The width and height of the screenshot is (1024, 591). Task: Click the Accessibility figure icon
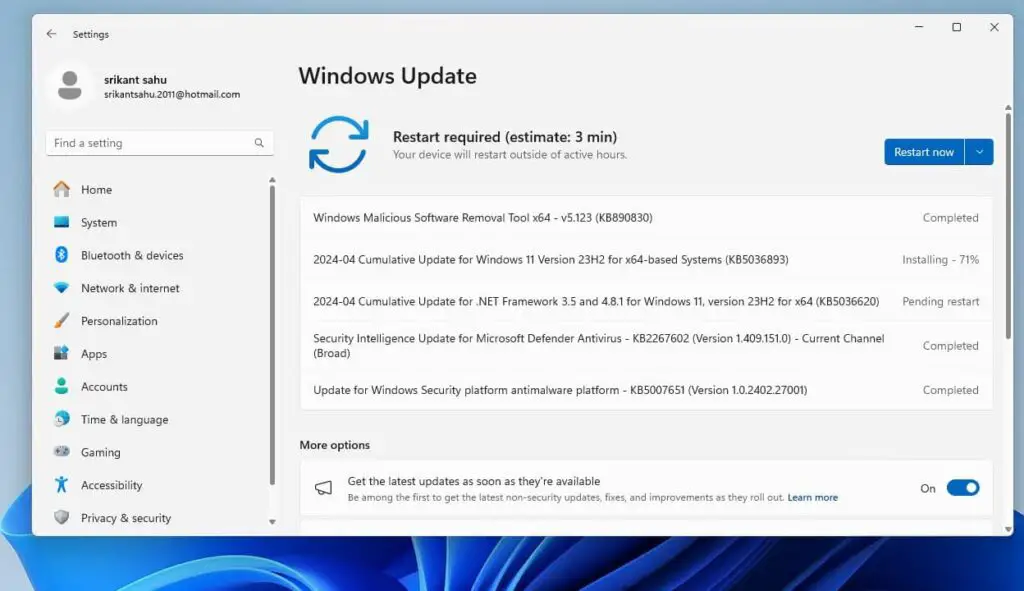[63, 485]
